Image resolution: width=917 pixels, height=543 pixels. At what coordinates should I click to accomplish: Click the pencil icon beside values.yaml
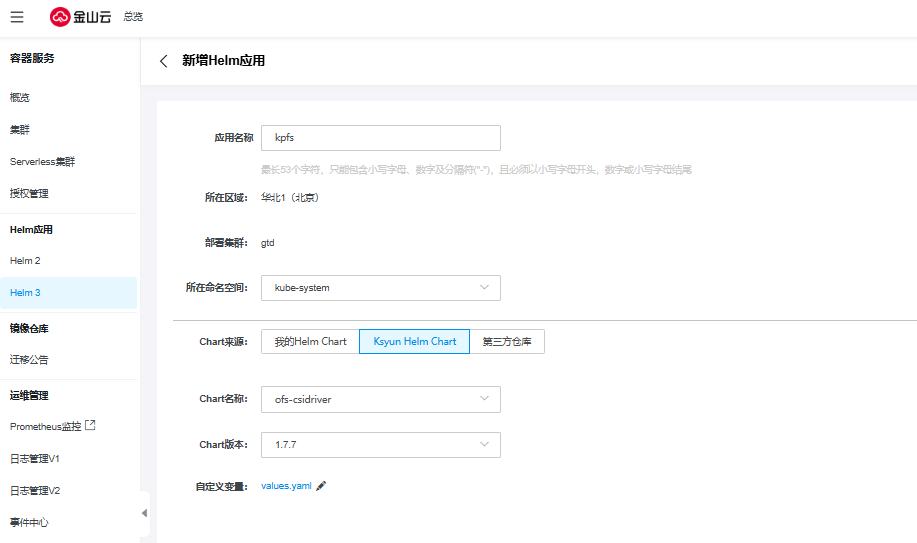click(321, 486)
